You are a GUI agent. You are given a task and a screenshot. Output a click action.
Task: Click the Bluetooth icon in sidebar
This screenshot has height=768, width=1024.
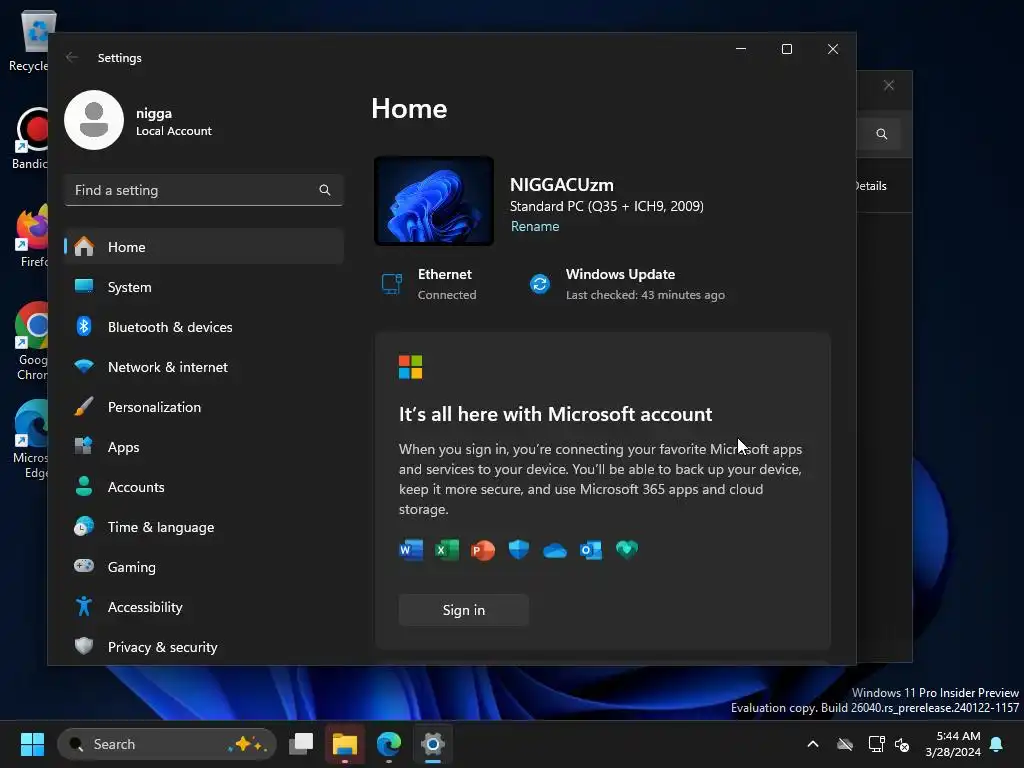(84, 326)
